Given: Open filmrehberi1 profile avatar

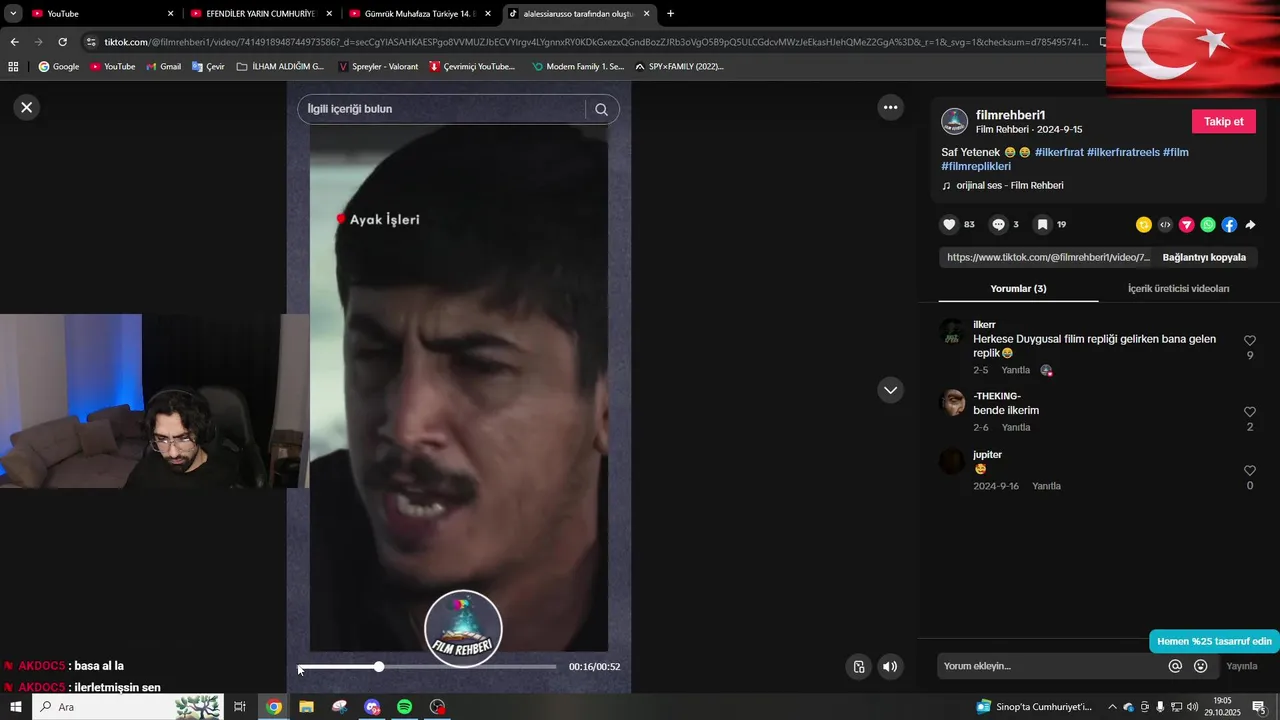Looking at the screenshot, I should 955,121.
